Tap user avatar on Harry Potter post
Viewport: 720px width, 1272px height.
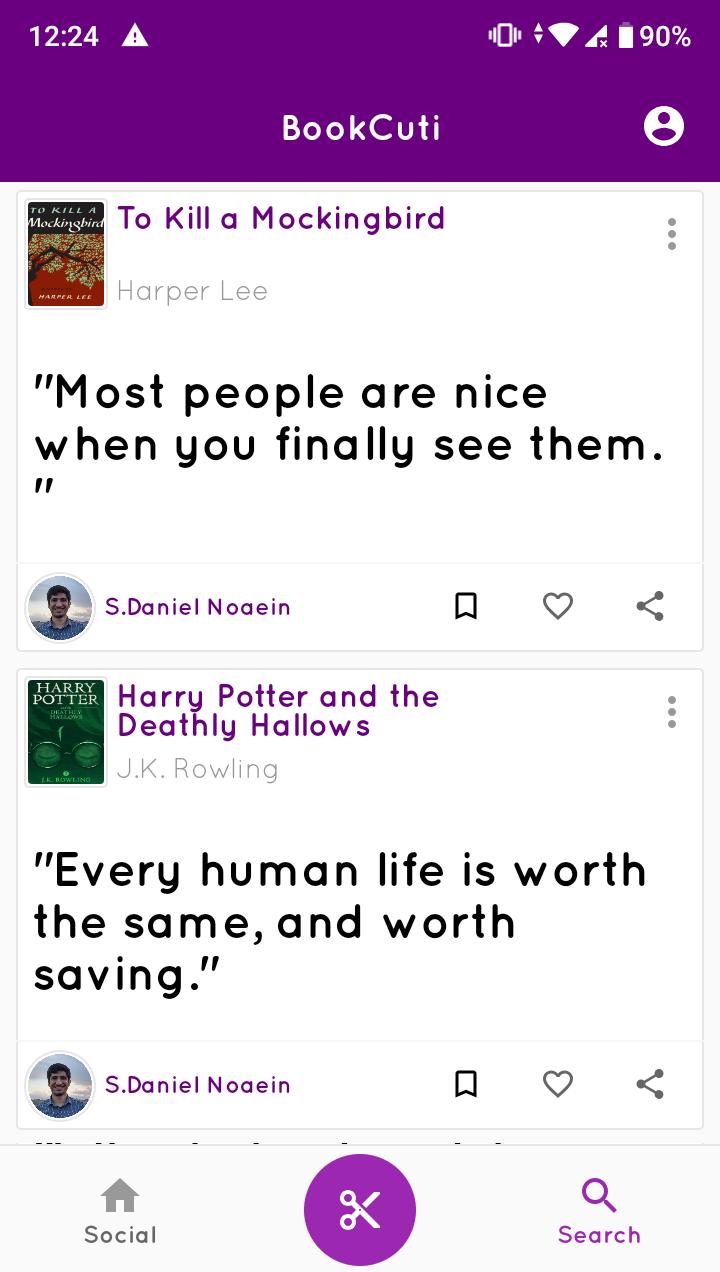[x=60, y=1085]
